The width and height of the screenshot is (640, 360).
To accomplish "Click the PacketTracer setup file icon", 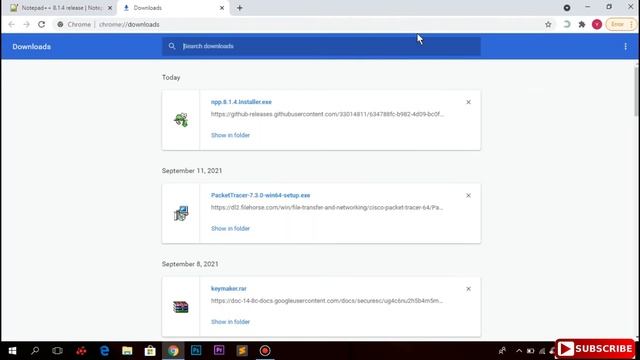I will pyautogui.click(x=181, y=213).
